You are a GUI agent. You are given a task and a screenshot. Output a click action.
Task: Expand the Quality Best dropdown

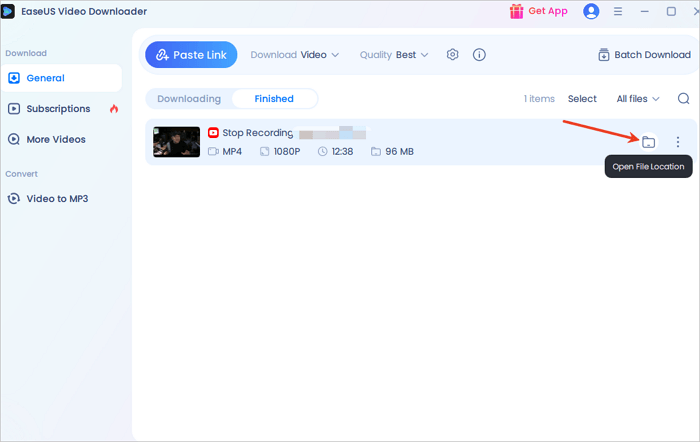[394, 55]
